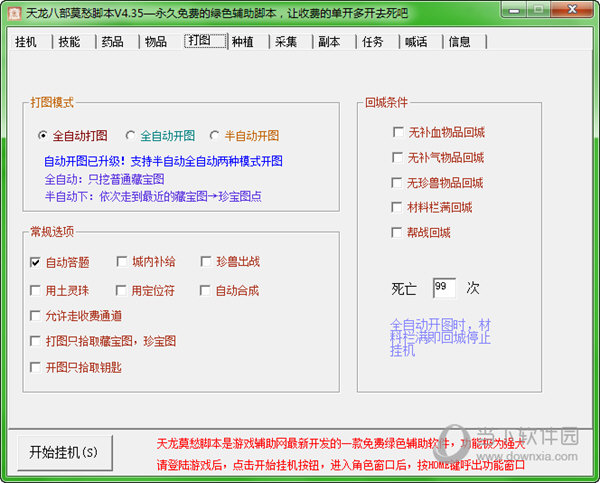600x483 pixels.
Task: Select the 喊话 tab
Action: point(416,41)
